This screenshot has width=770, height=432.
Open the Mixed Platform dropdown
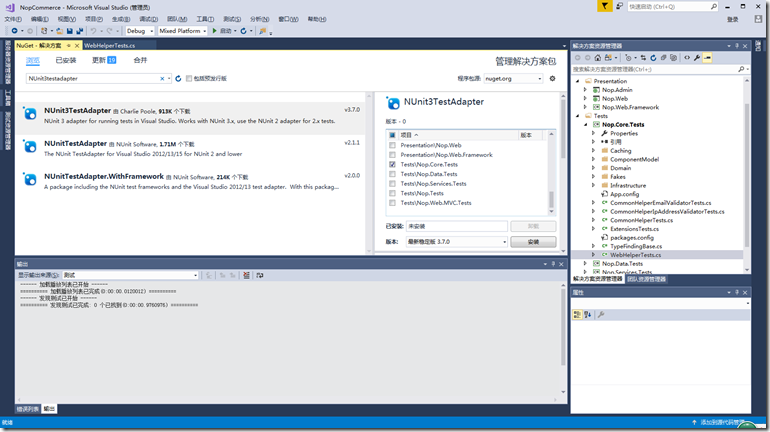[183, 31]
